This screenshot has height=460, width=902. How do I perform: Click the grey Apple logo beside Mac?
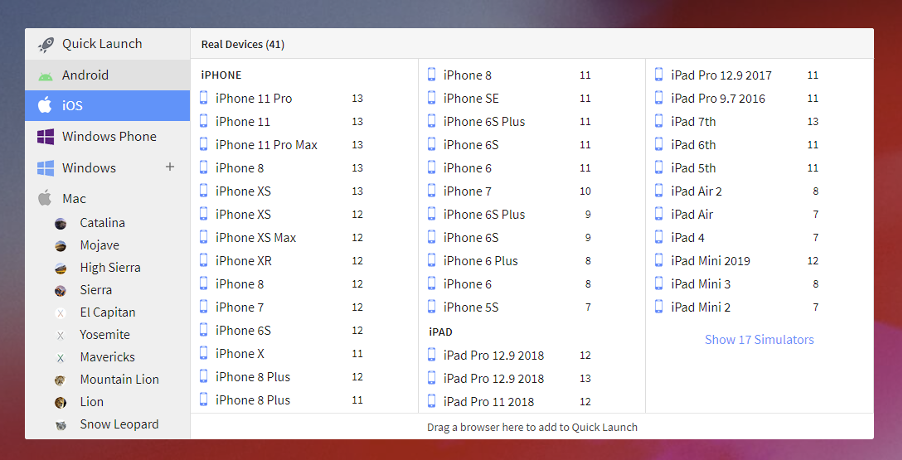[x=45, y=198]
